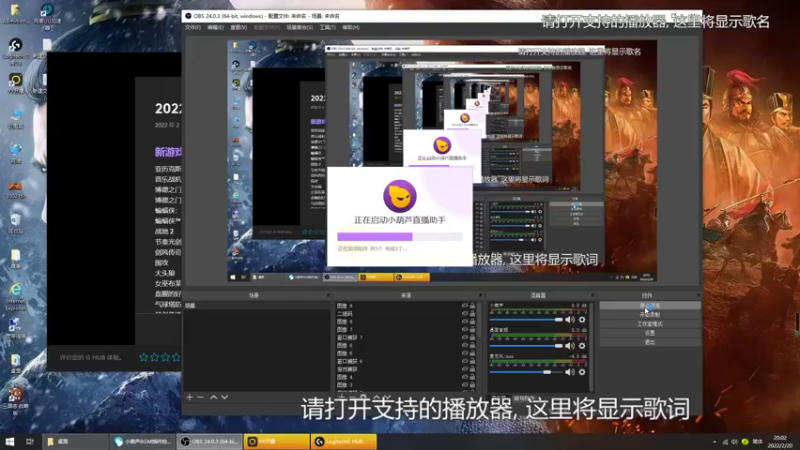Toggle the lock icon of 窗口捕获 7 source
Viewport: 800px width, 450px height.
point(472,337)
